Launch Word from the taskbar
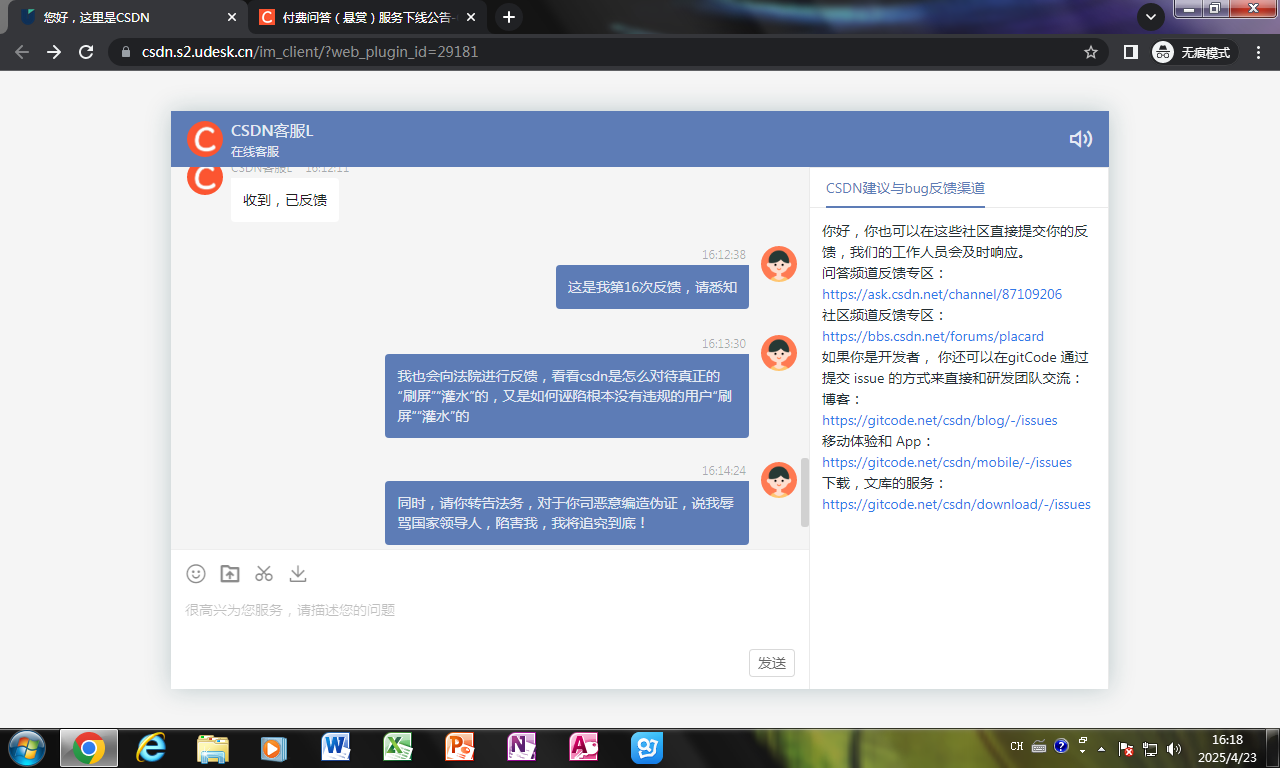Screen dimensions: 1280x768 point(336,748)
